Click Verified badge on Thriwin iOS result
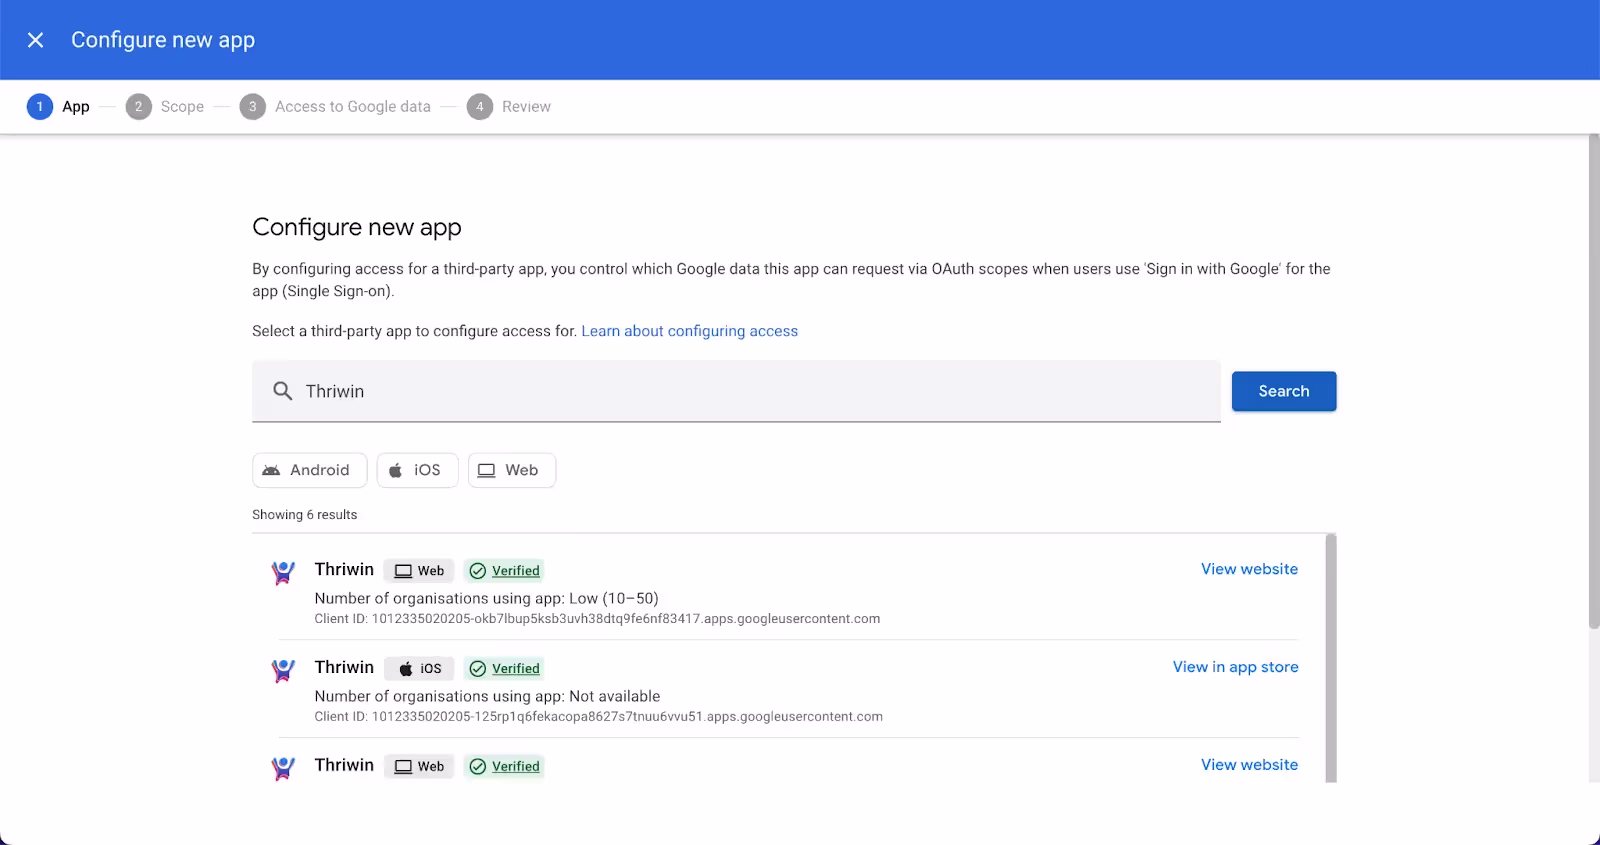 (x=504, y=669)
